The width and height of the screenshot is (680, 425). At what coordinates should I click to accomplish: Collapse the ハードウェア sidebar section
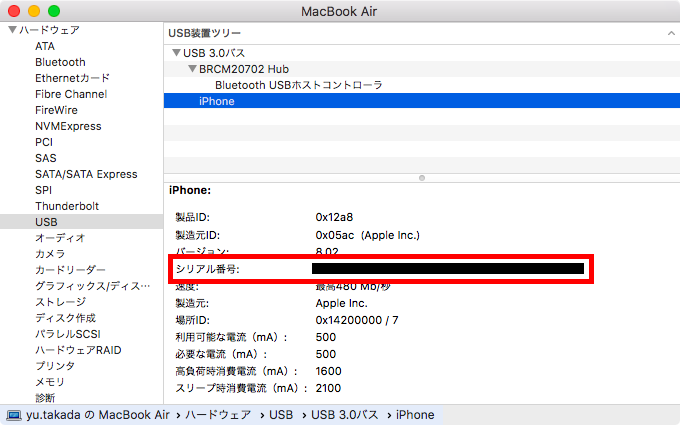[12, 30]
